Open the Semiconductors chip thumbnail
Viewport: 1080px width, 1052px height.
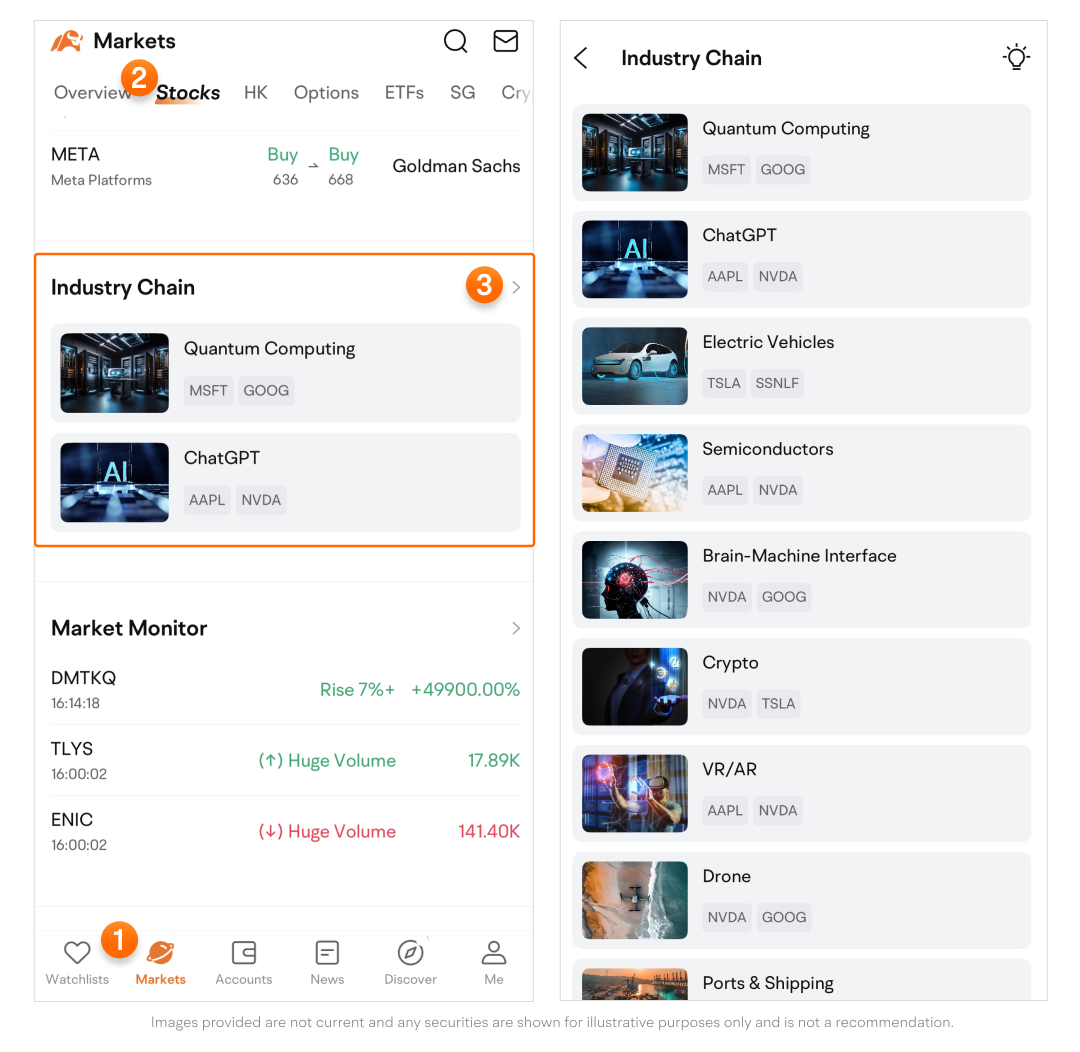pyautogui.click(x=635, y=473)
